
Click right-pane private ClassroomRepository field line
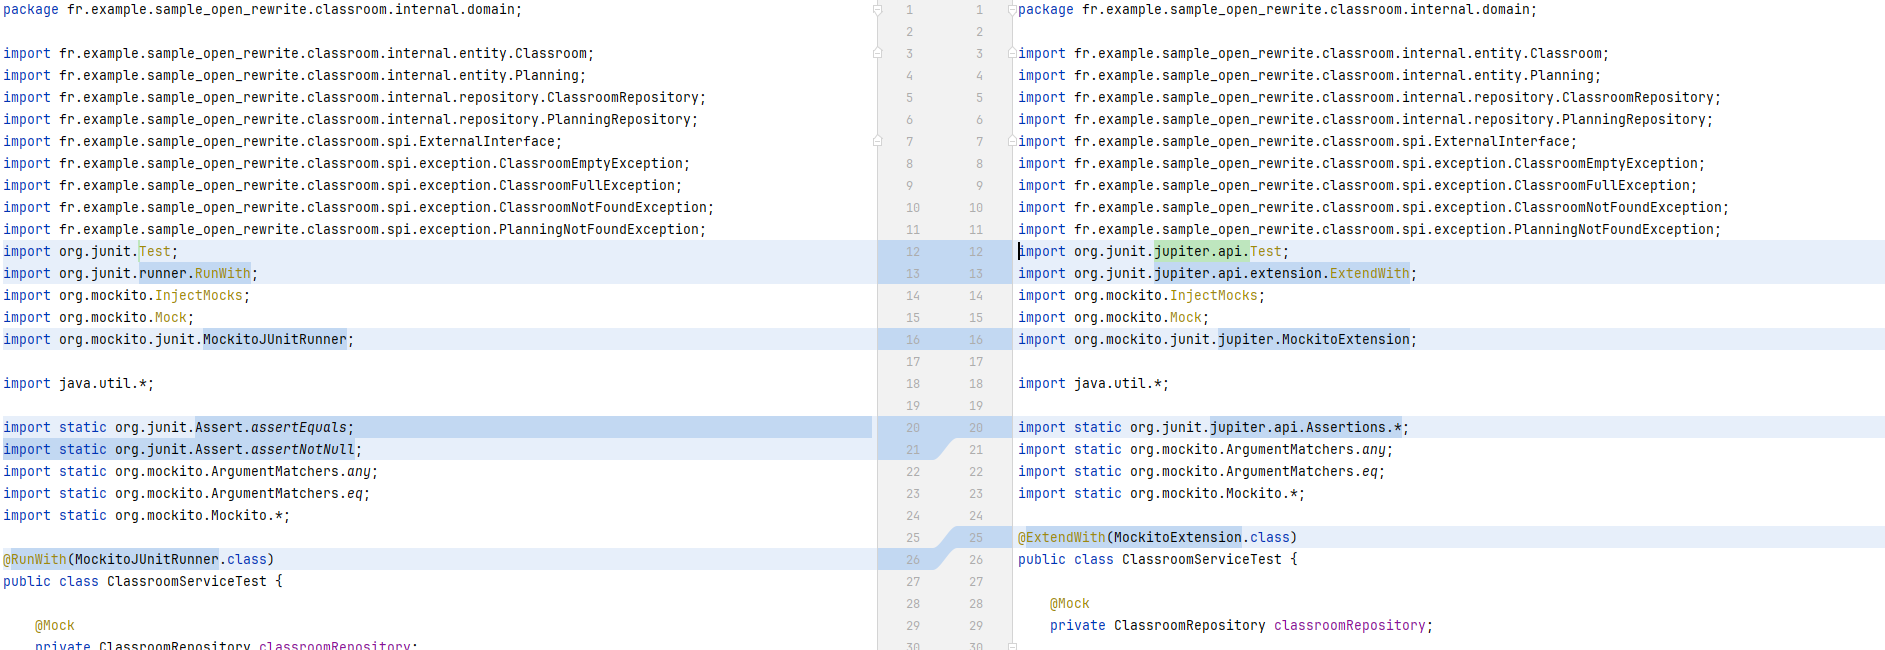[x=1241, y=626]
